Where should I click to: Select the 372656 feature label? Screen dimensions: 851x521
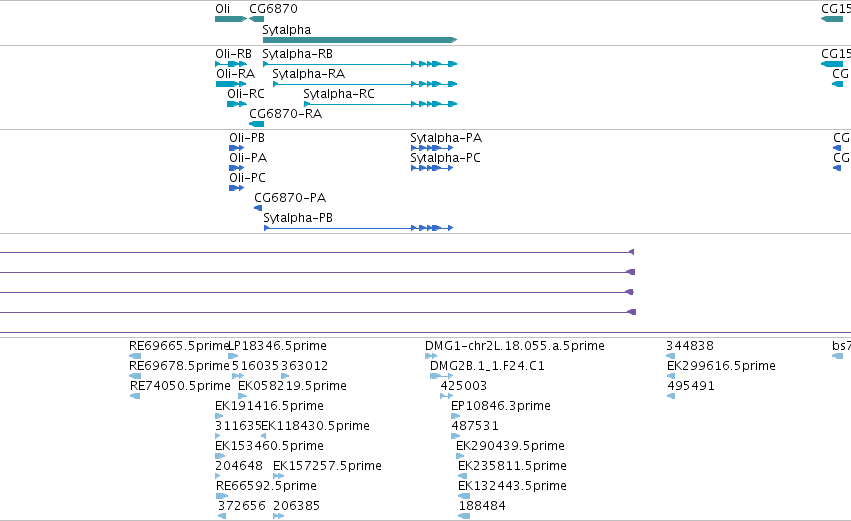point(242,507)
